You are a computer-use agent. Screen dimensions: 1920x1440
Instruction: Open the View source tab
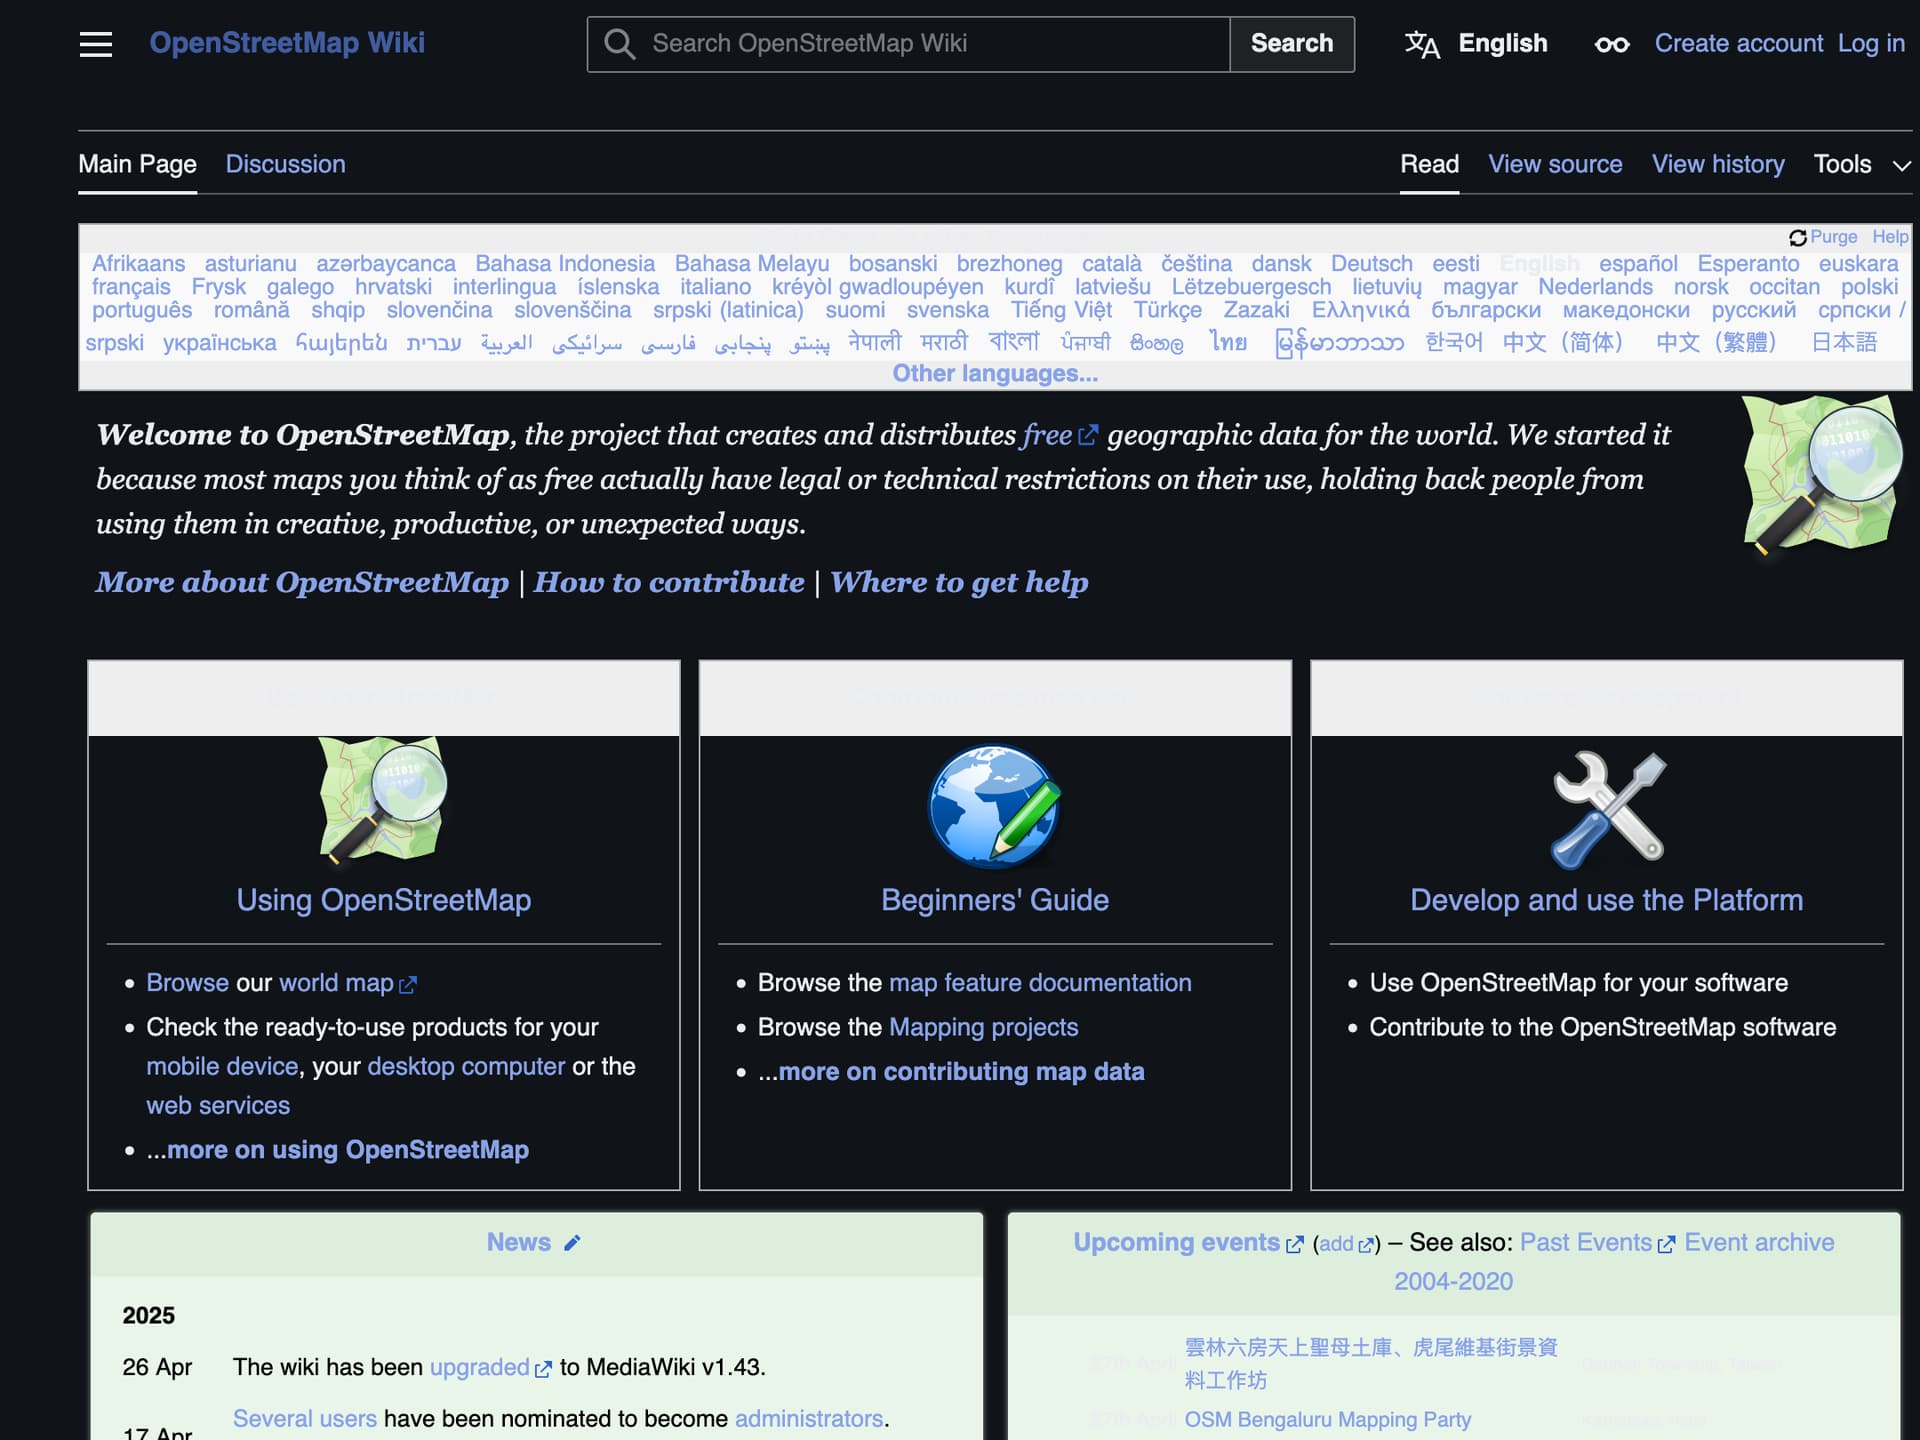[x=1555, y=164]
